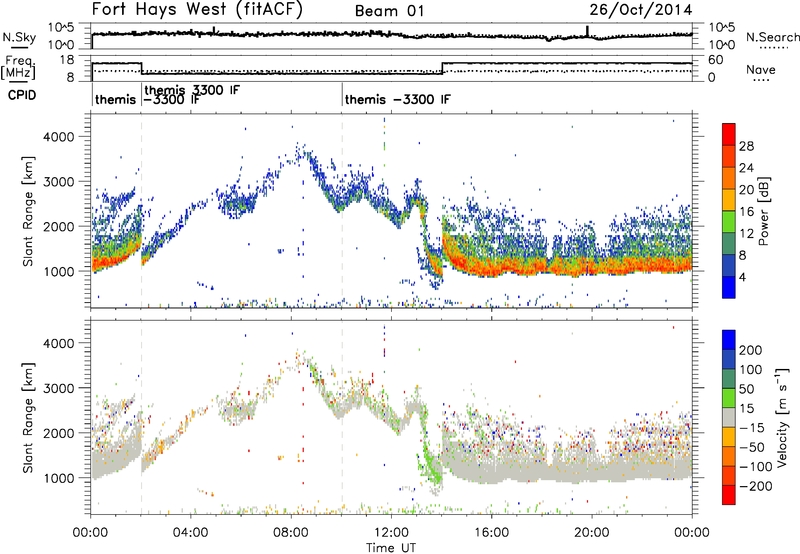Select the 'Beam 01' header label
The width and height of the screenshot is (800, 554).
pos(389,11)
